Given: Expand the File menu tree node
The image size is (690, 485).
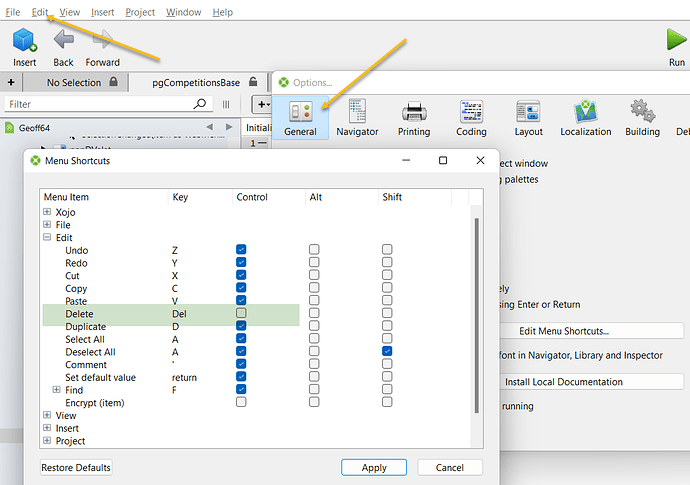Looking at the screenshot, I should tap(47, 224).
